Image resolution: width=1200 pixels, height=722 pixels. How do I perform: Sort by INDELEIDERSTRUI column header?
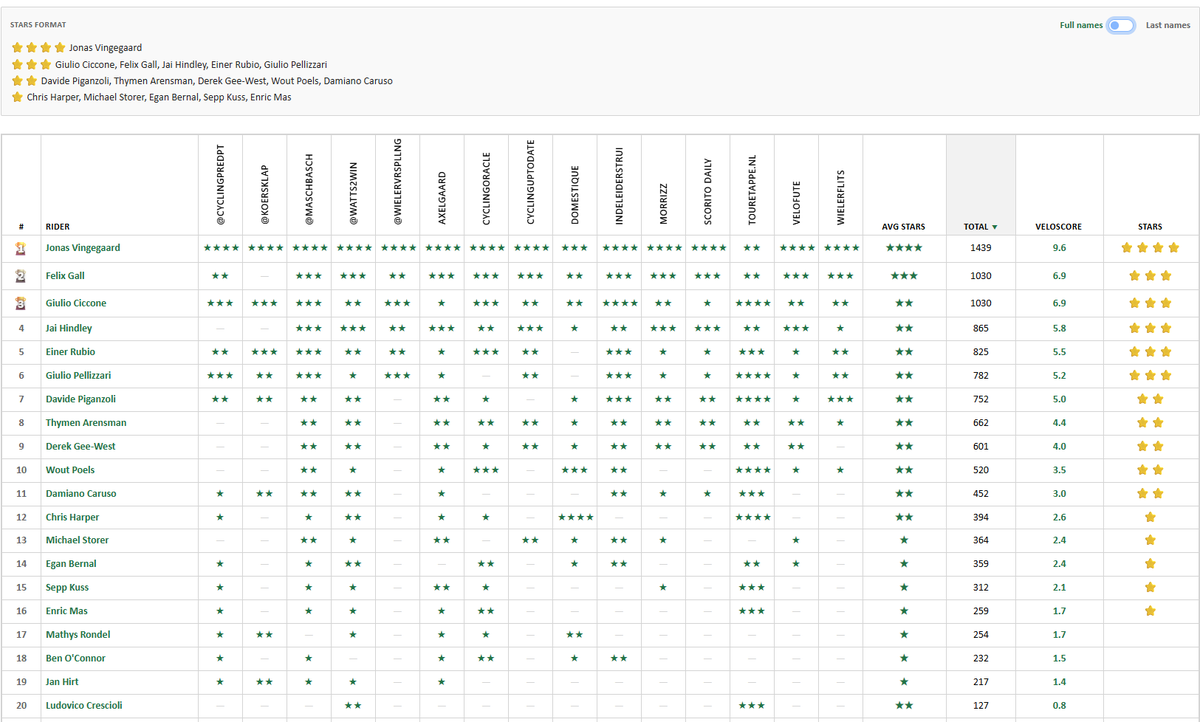tap(619, 184)
